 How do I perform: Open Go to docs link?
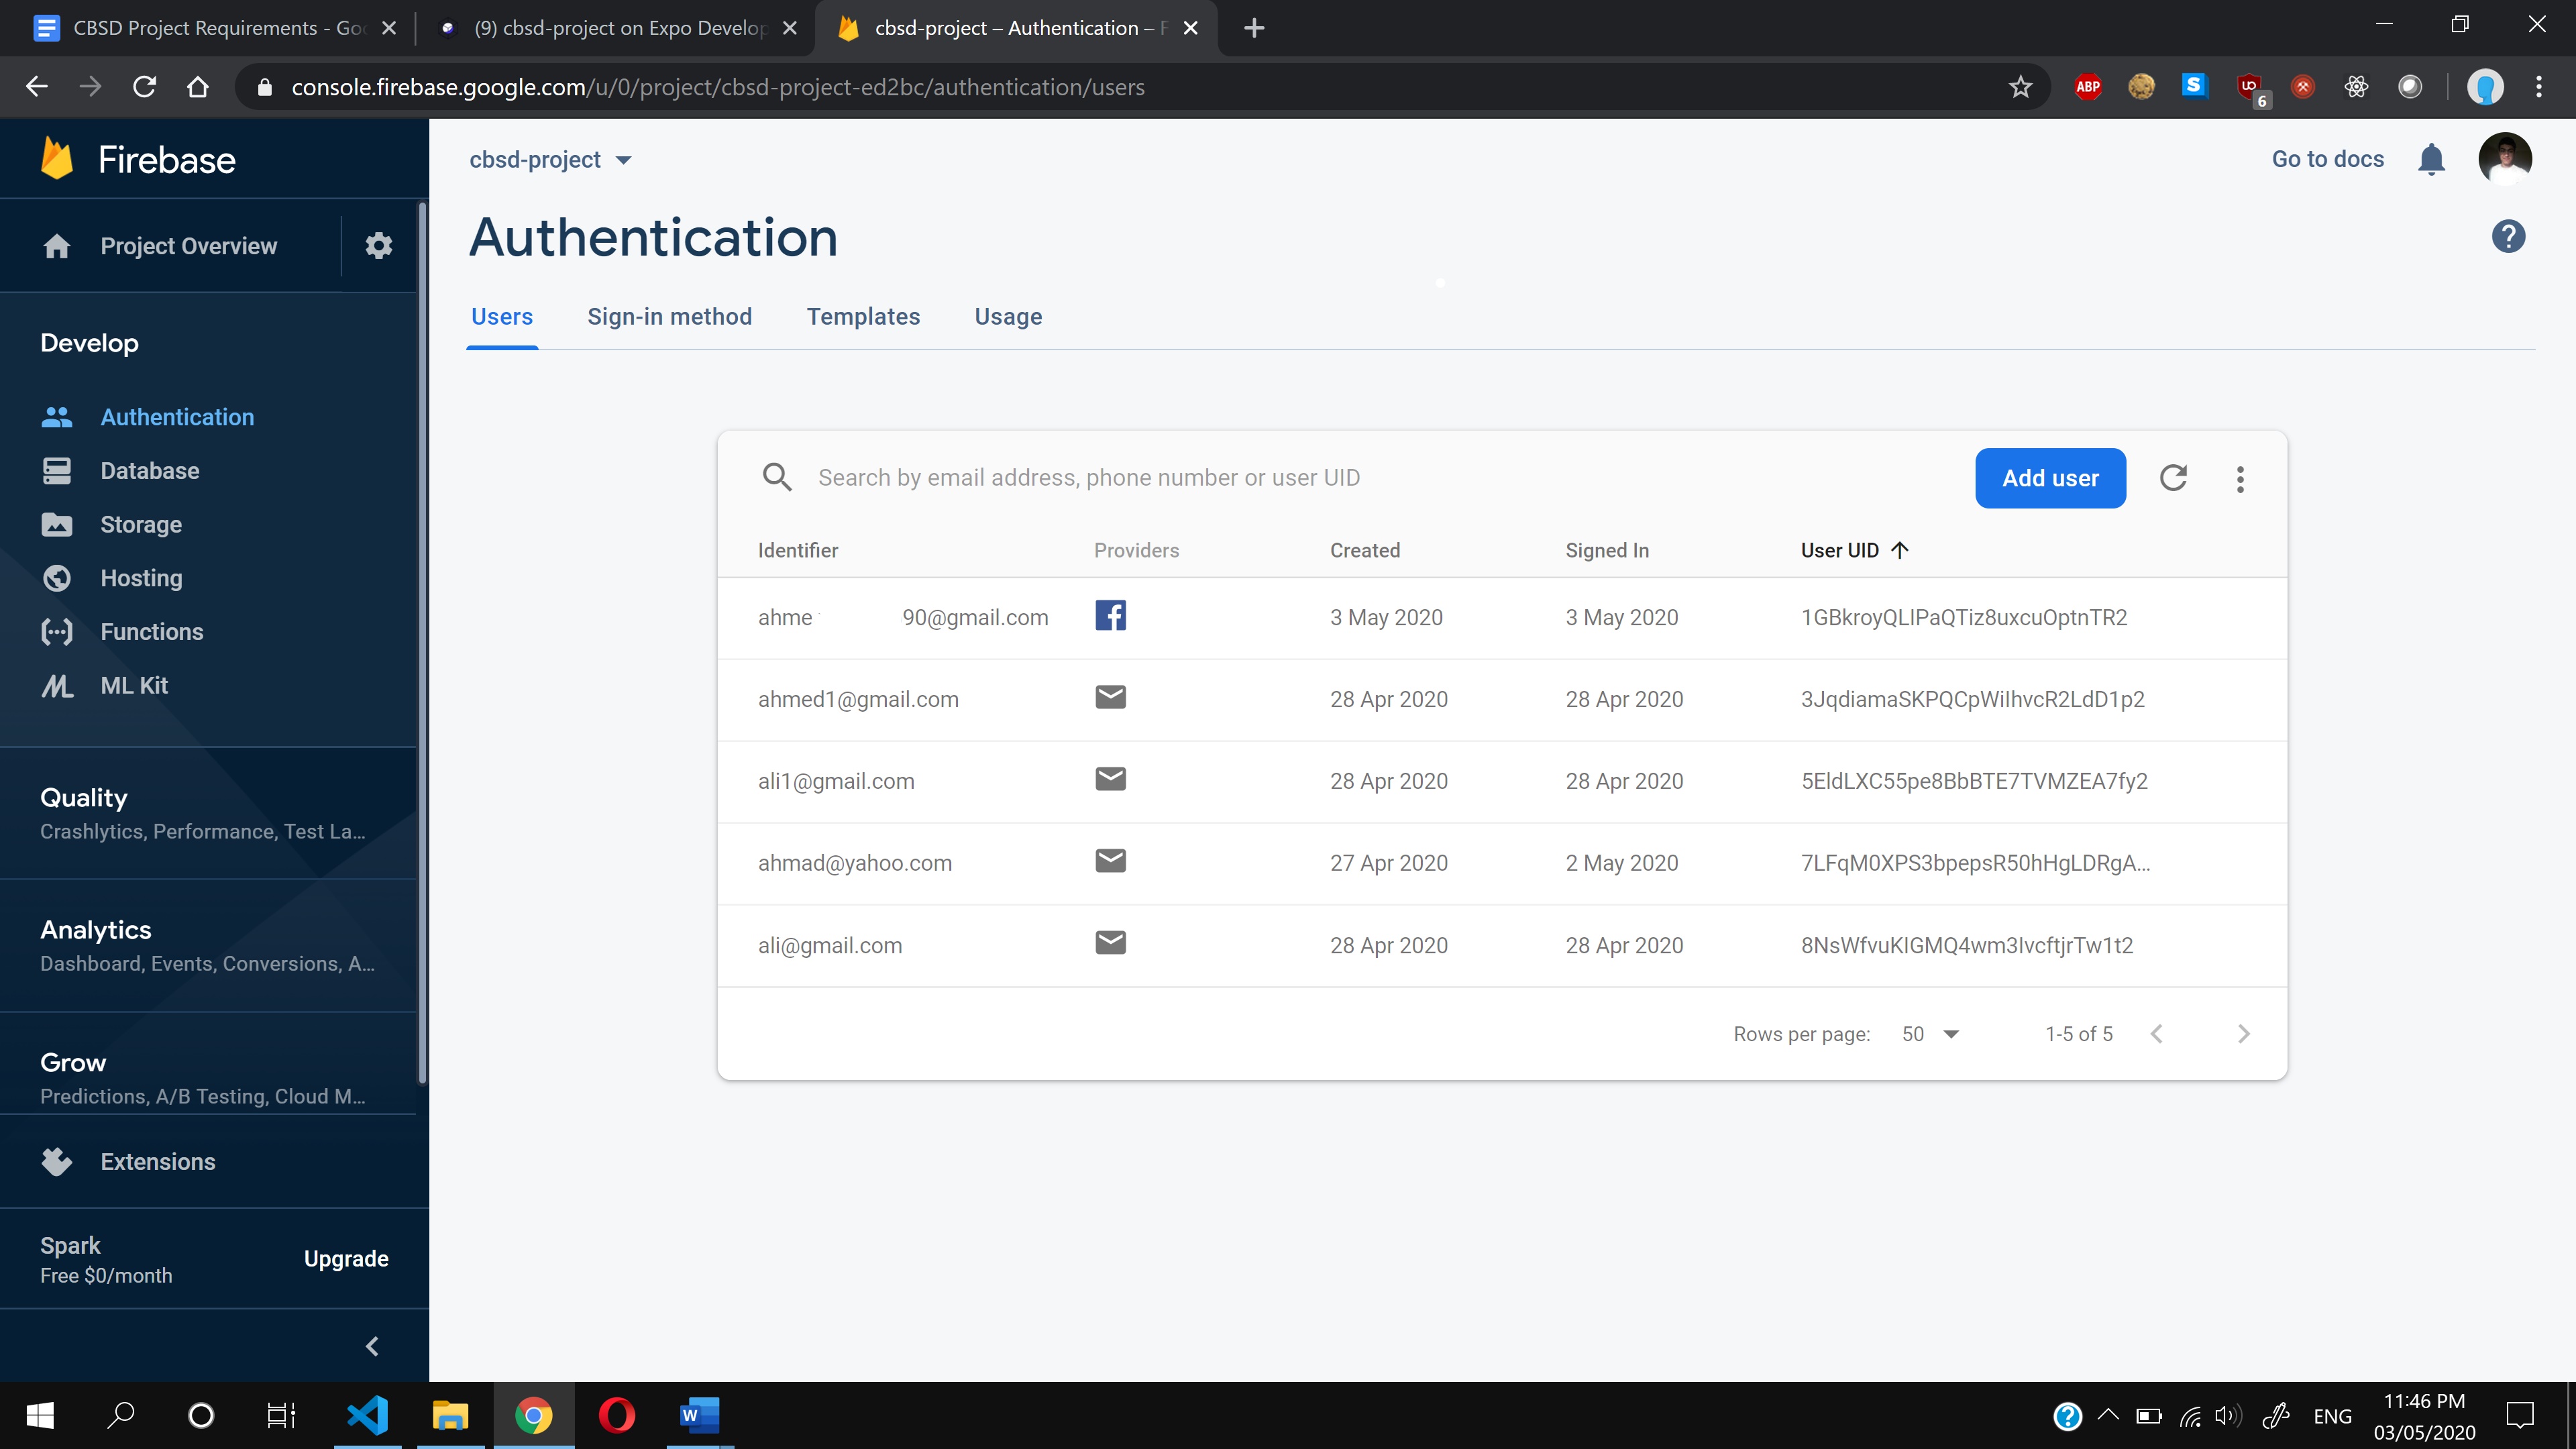pyautogui.click(x=2327, y=159)
